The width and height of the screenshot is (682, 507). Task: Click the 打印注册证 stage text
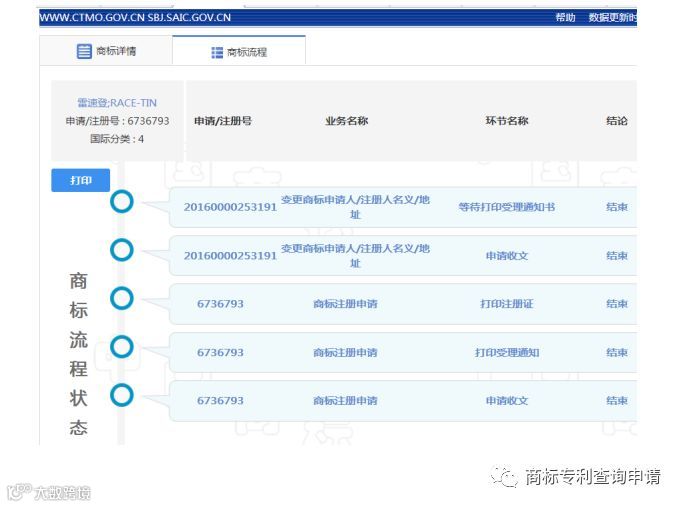click(507, 304)
